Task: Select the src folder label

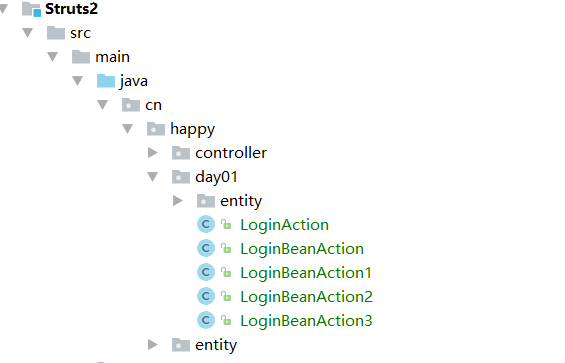Action: pyautogui.click(x=80, y=33)
